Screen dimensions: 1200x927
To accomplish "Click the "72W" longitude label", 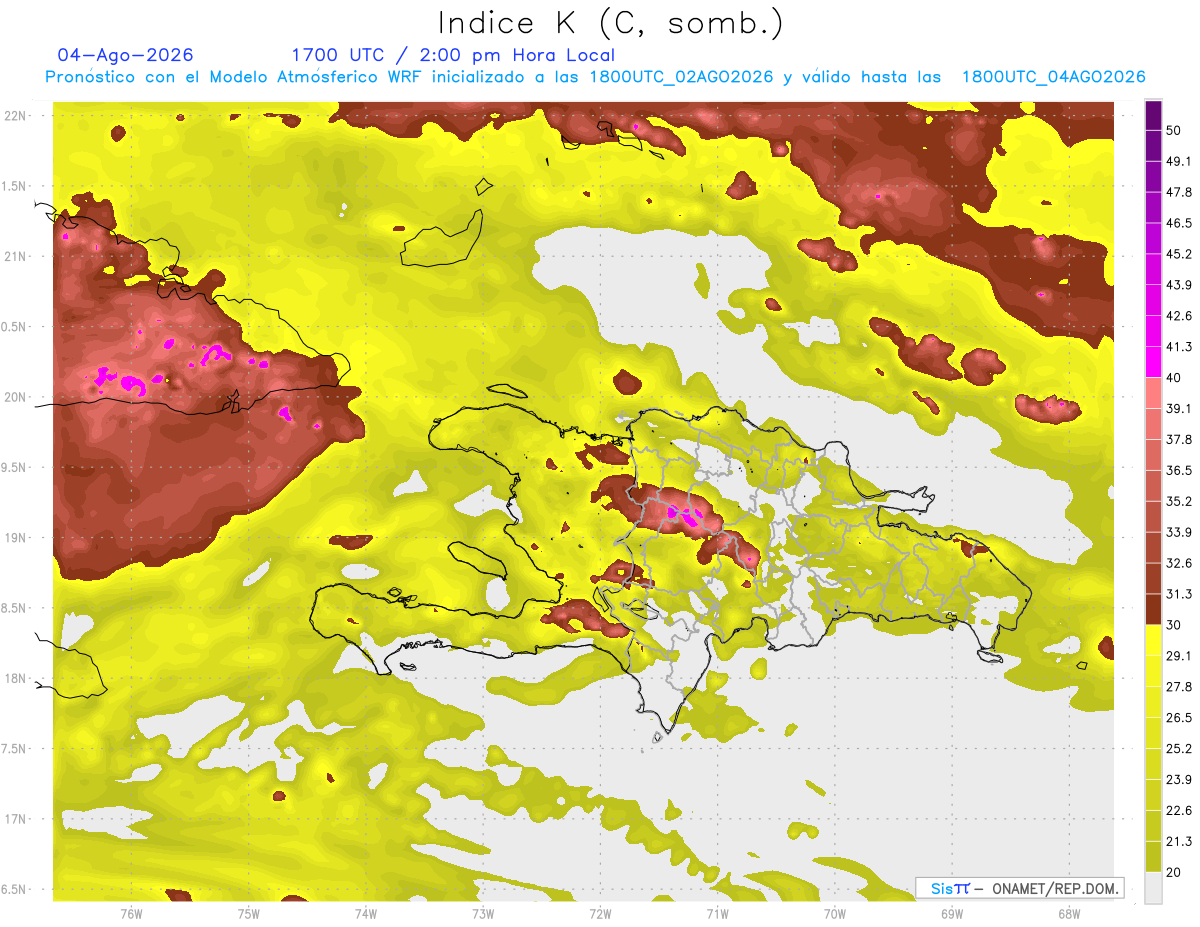I will pyautogui.click(x=600, y=913).
